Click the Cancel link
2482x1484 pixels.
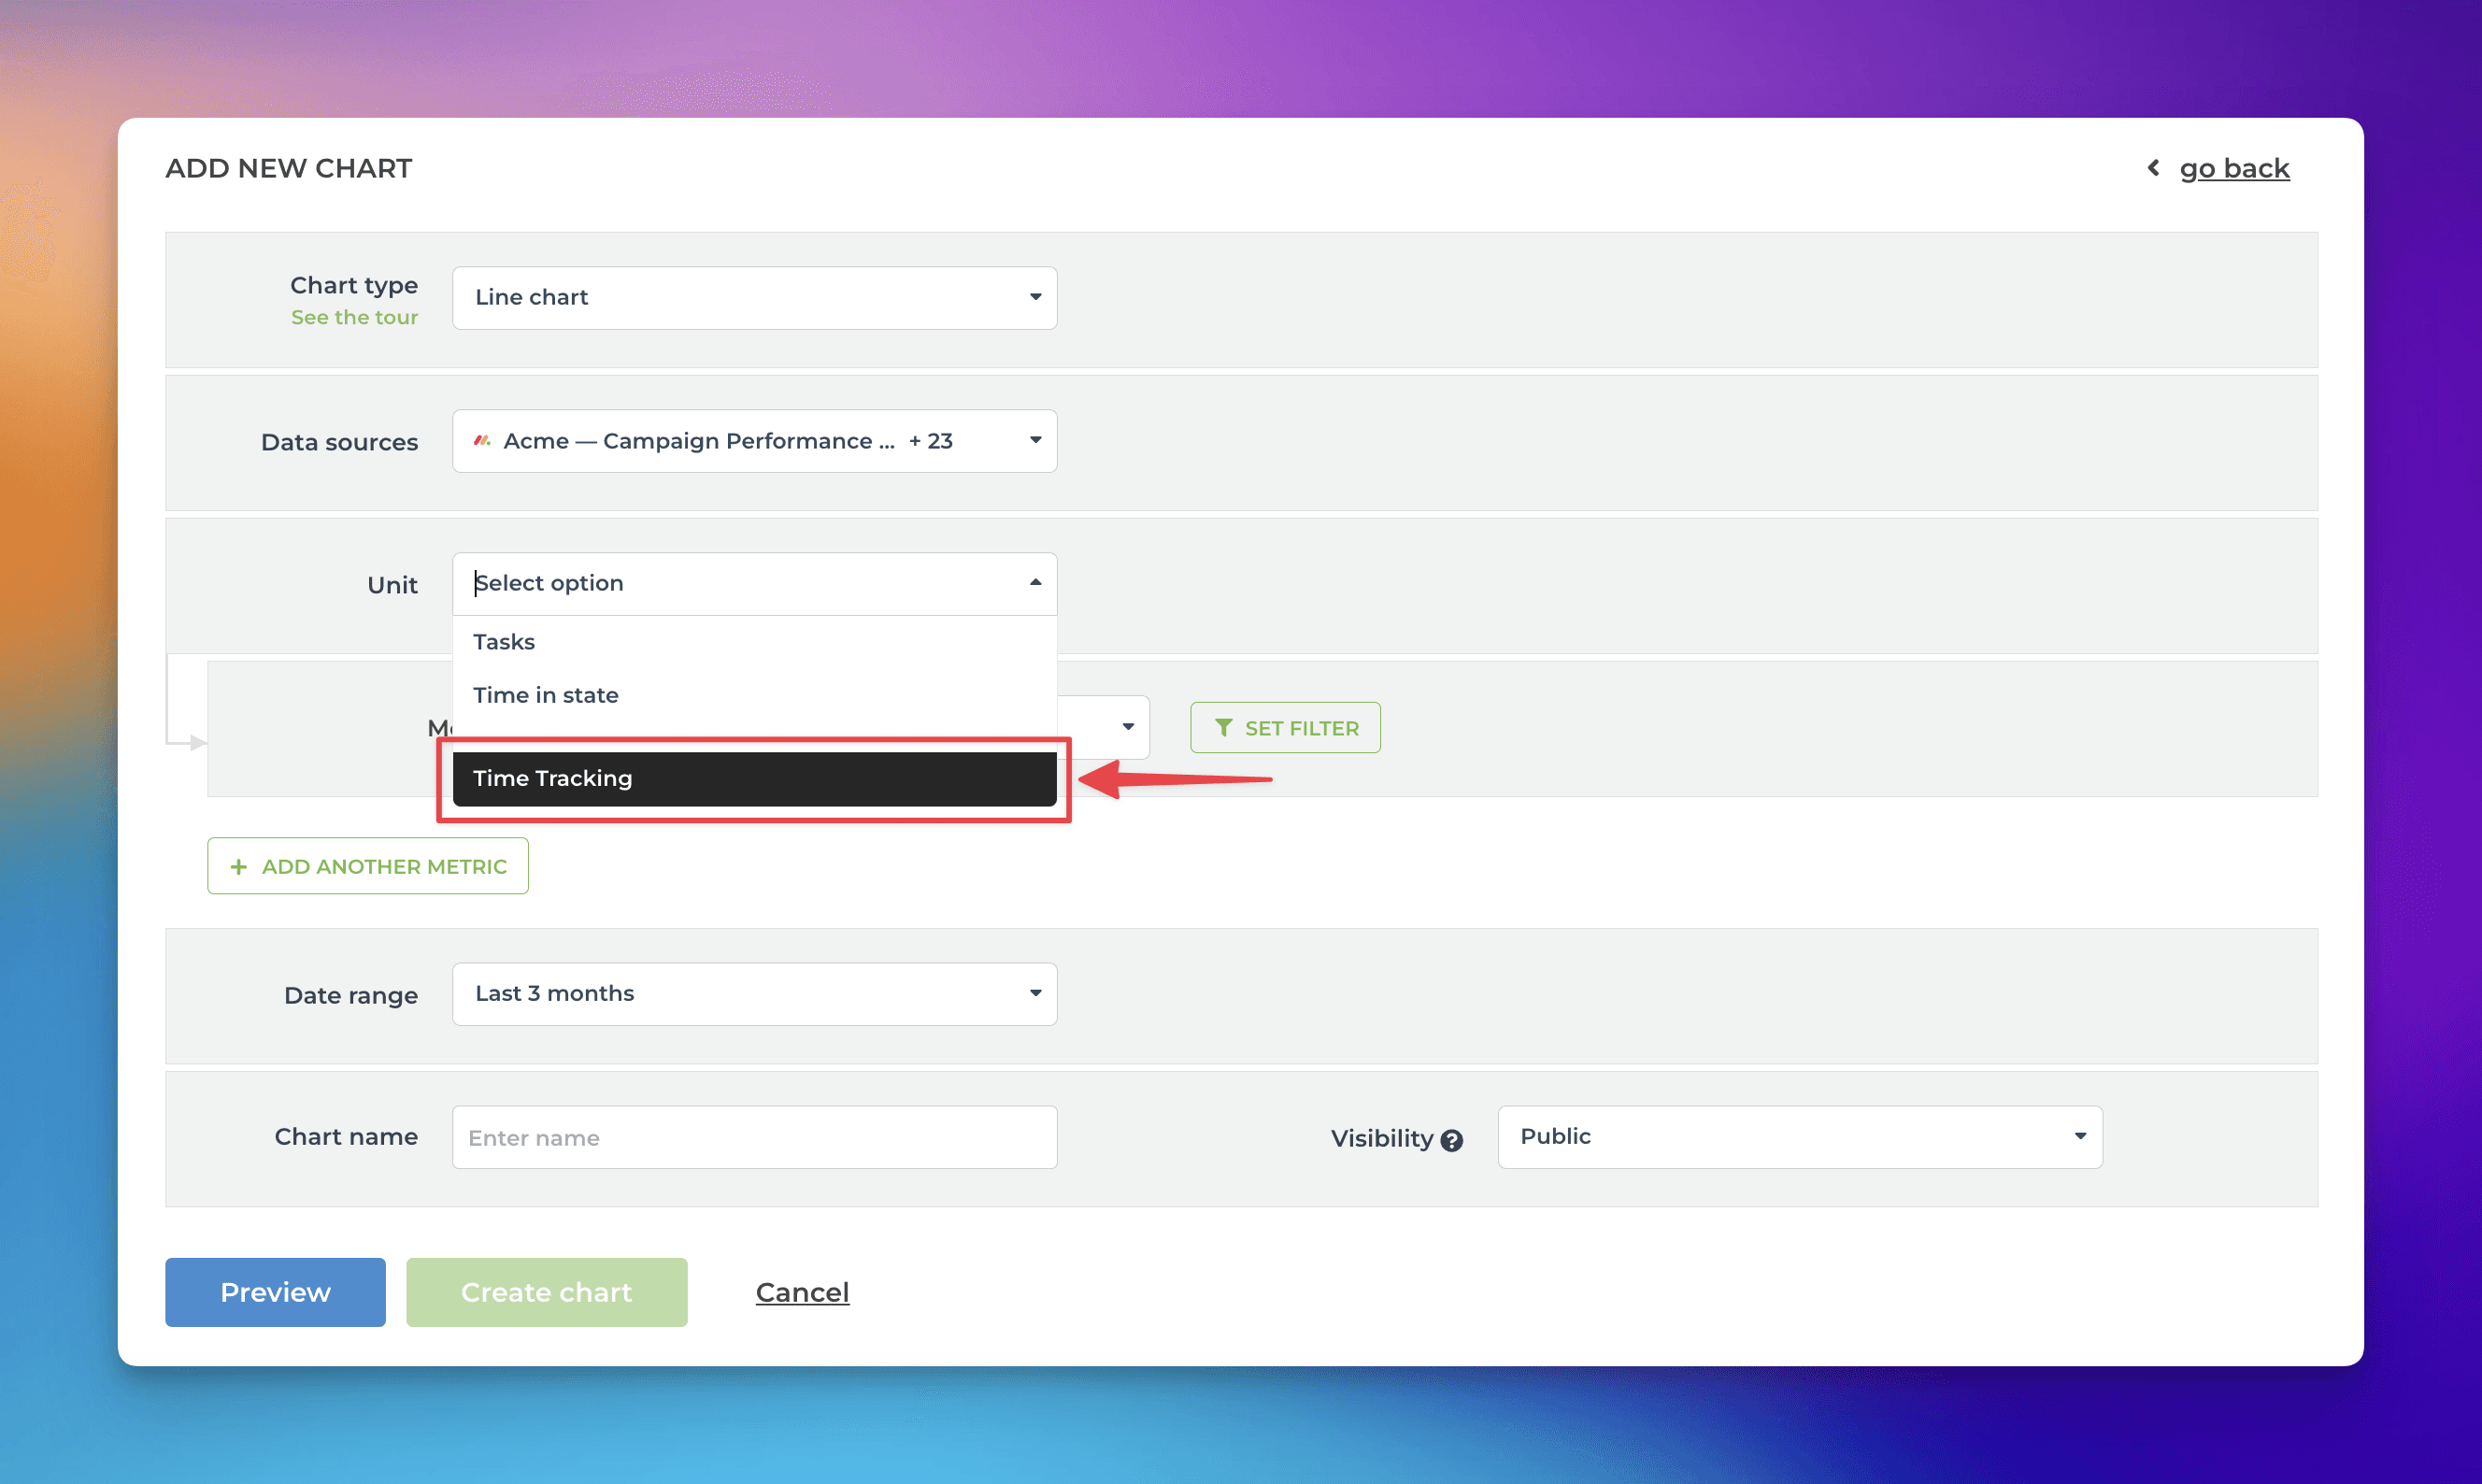[802, 1292]
